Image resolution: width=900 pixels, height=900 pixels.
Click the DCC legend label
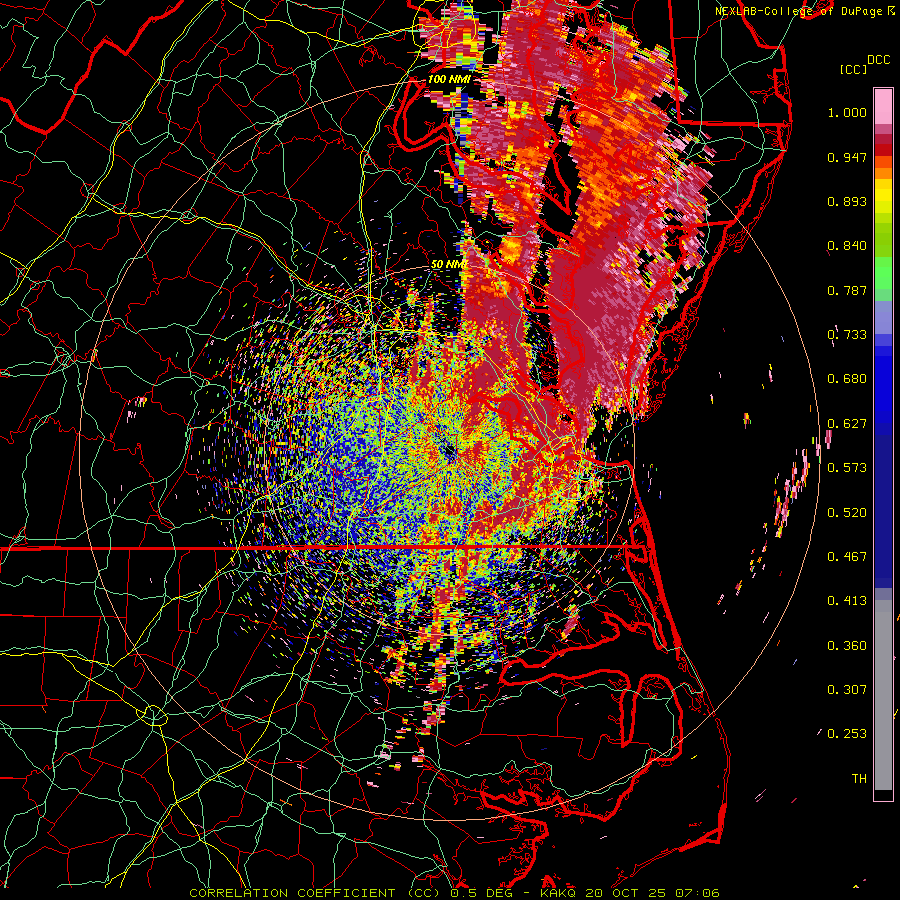pos(878,60)
